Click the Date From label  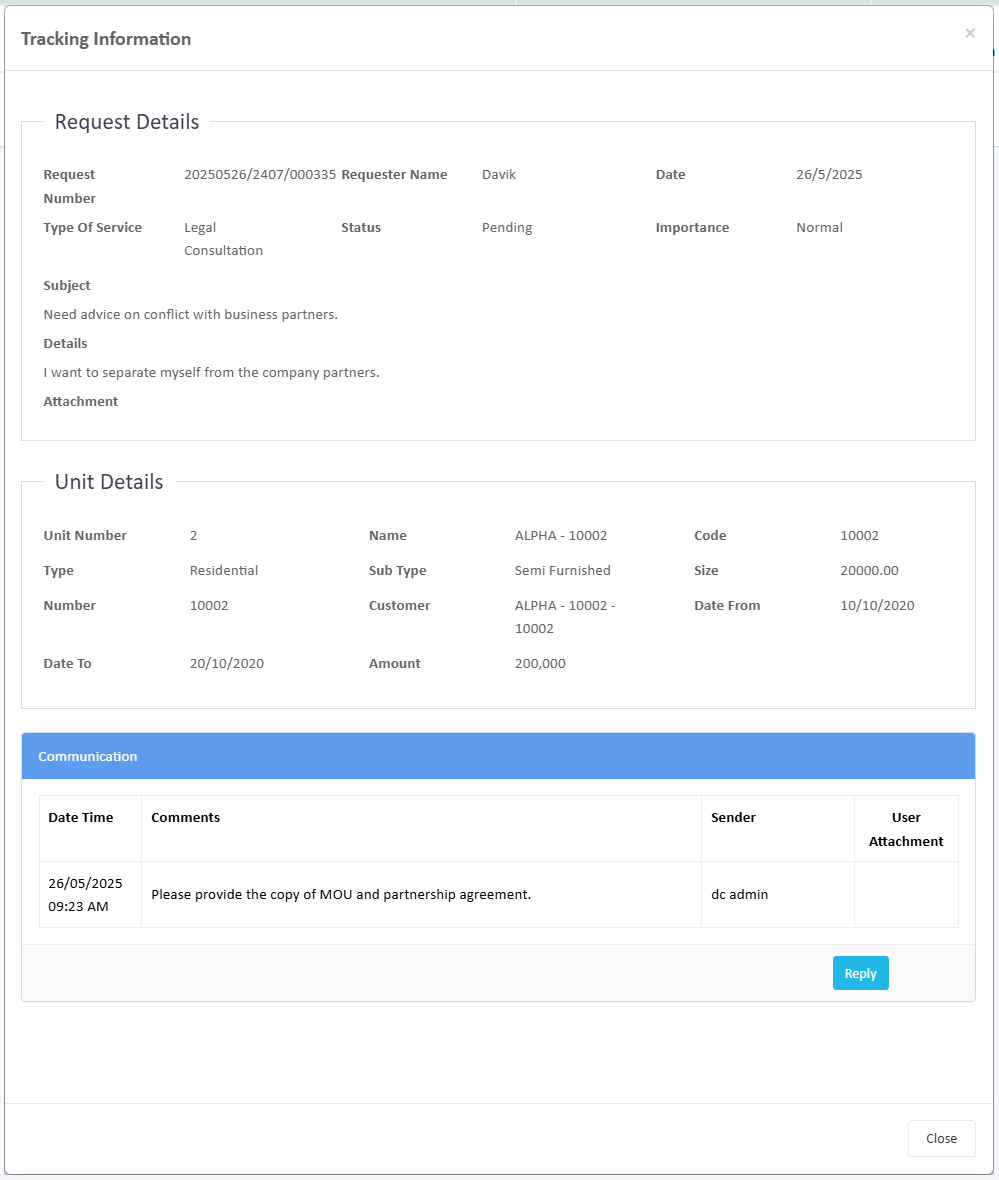726,606
